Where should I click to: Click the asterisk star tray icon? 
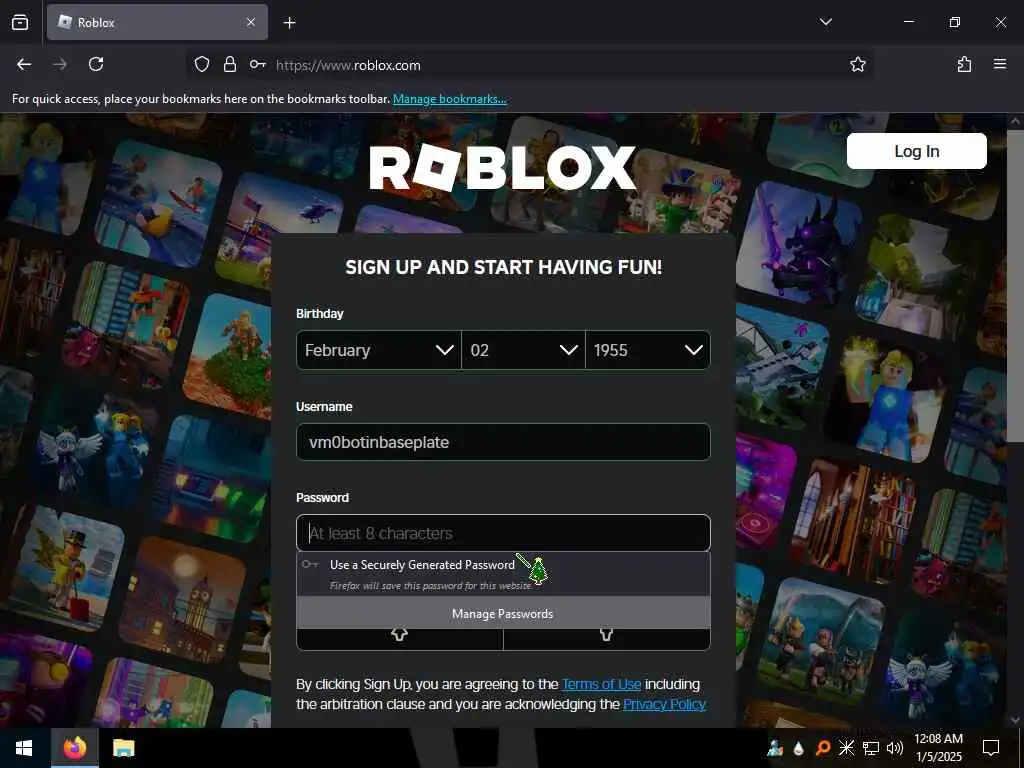click(846, 748)
